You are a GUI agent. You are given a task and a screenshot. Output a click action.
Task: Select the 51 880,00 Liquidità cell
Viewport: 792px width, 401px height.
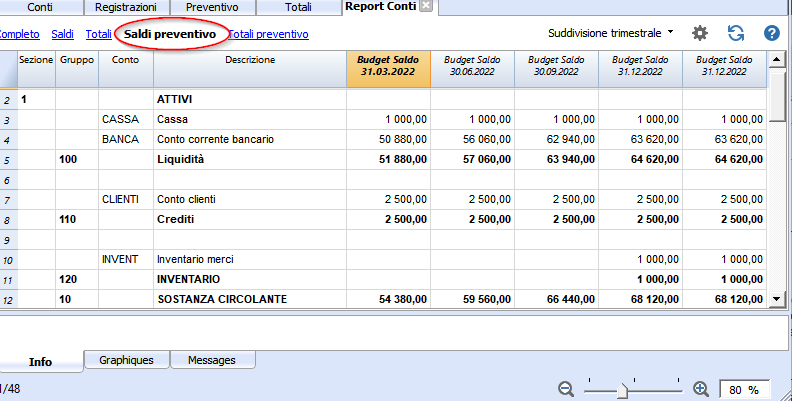[388, 160]
